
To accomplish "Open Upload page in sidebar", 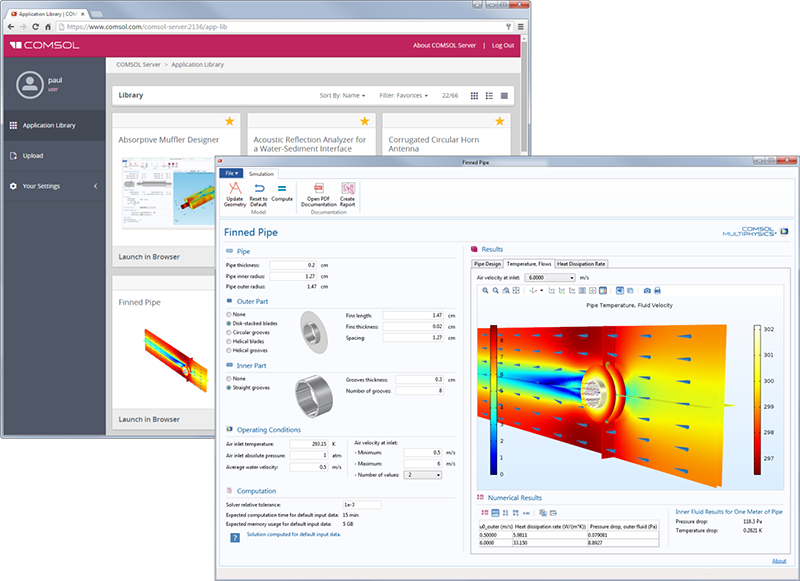I will point(55,156).
